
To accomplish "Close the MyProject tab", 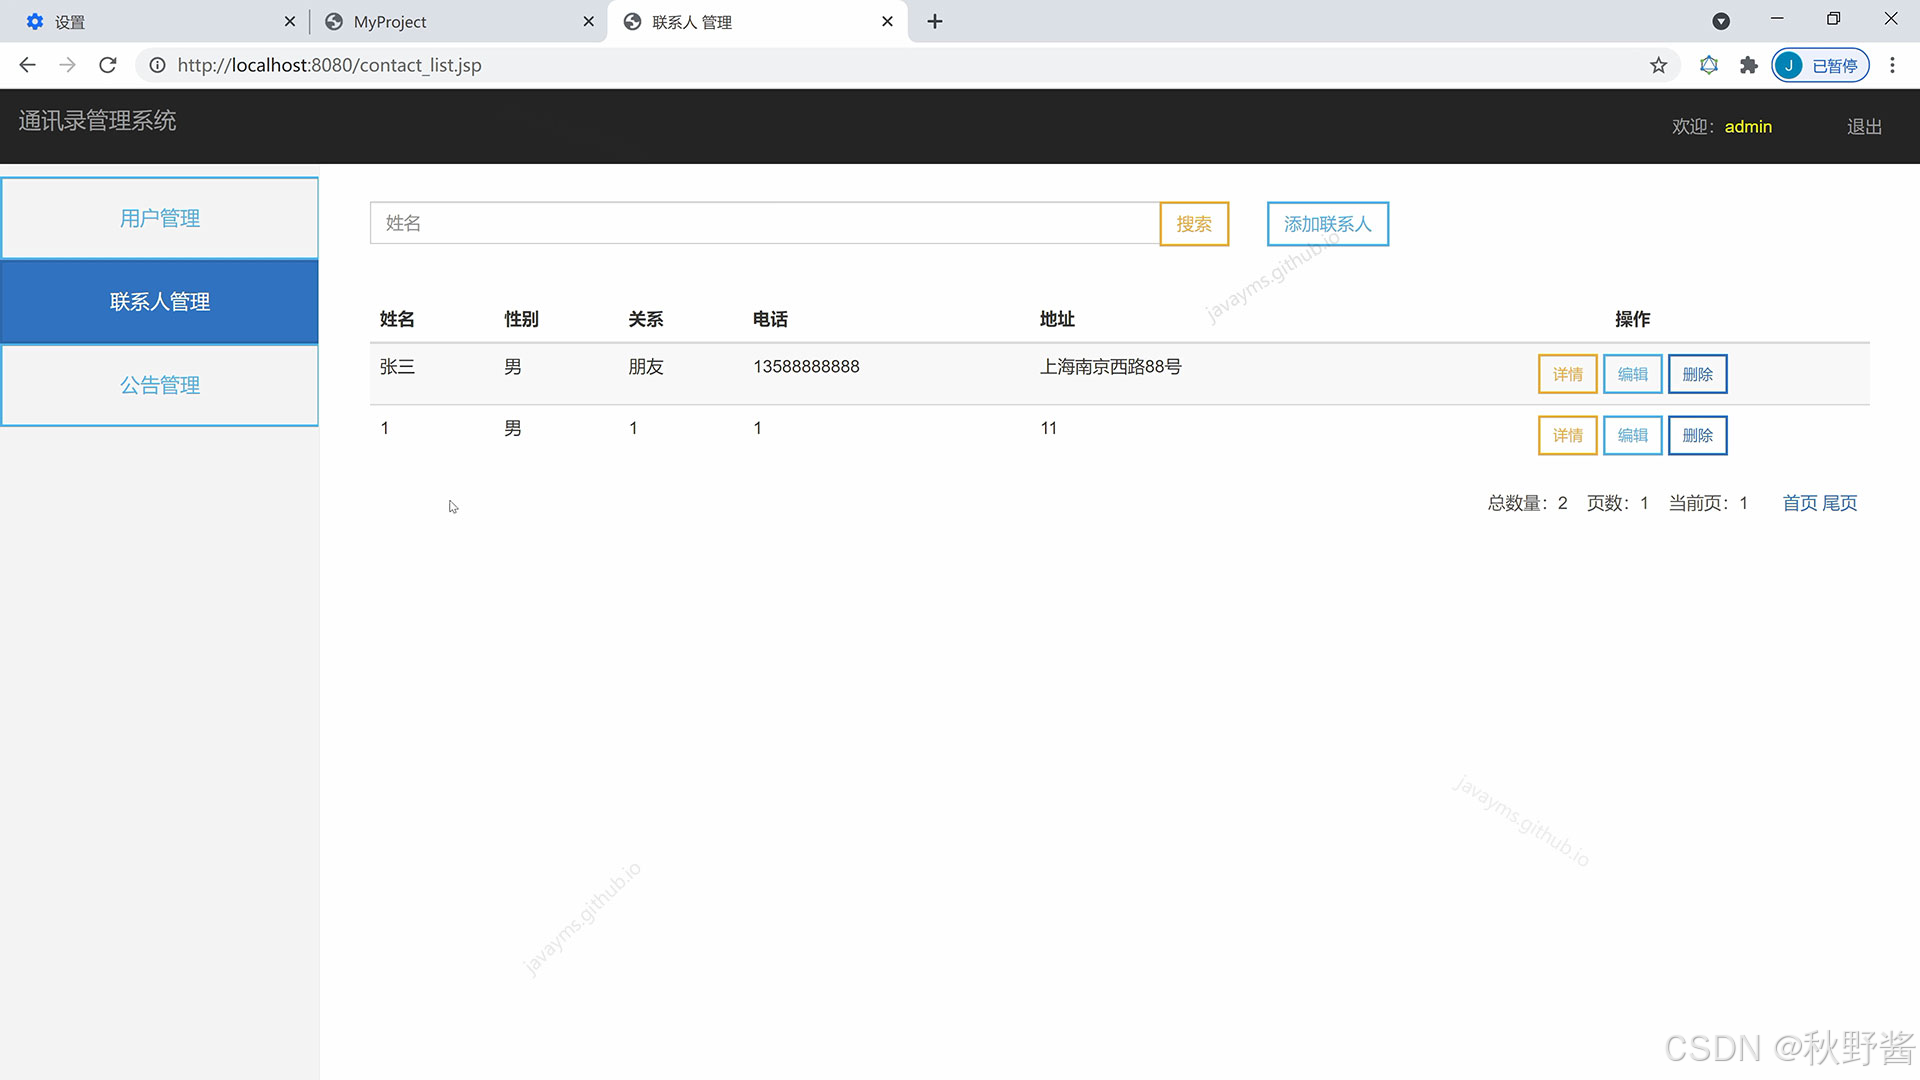I will click(x=588, y=21).
